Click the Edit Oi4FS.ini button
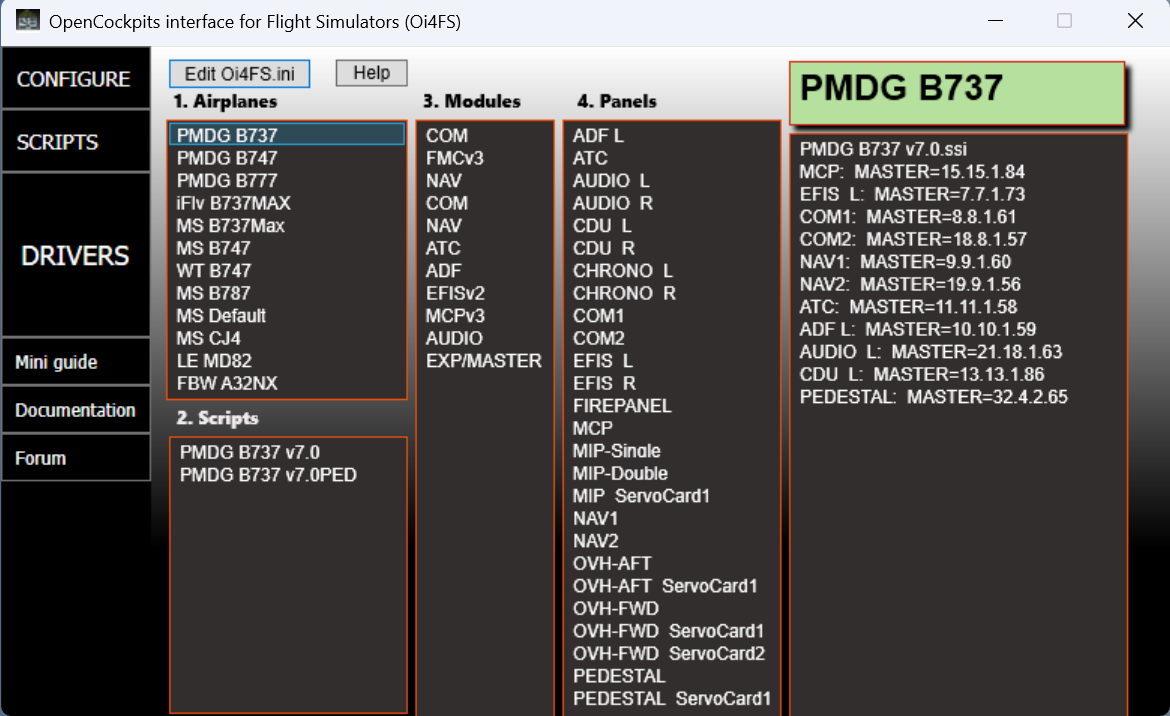This screenshot has width=1170, height=716. (240, 74)
